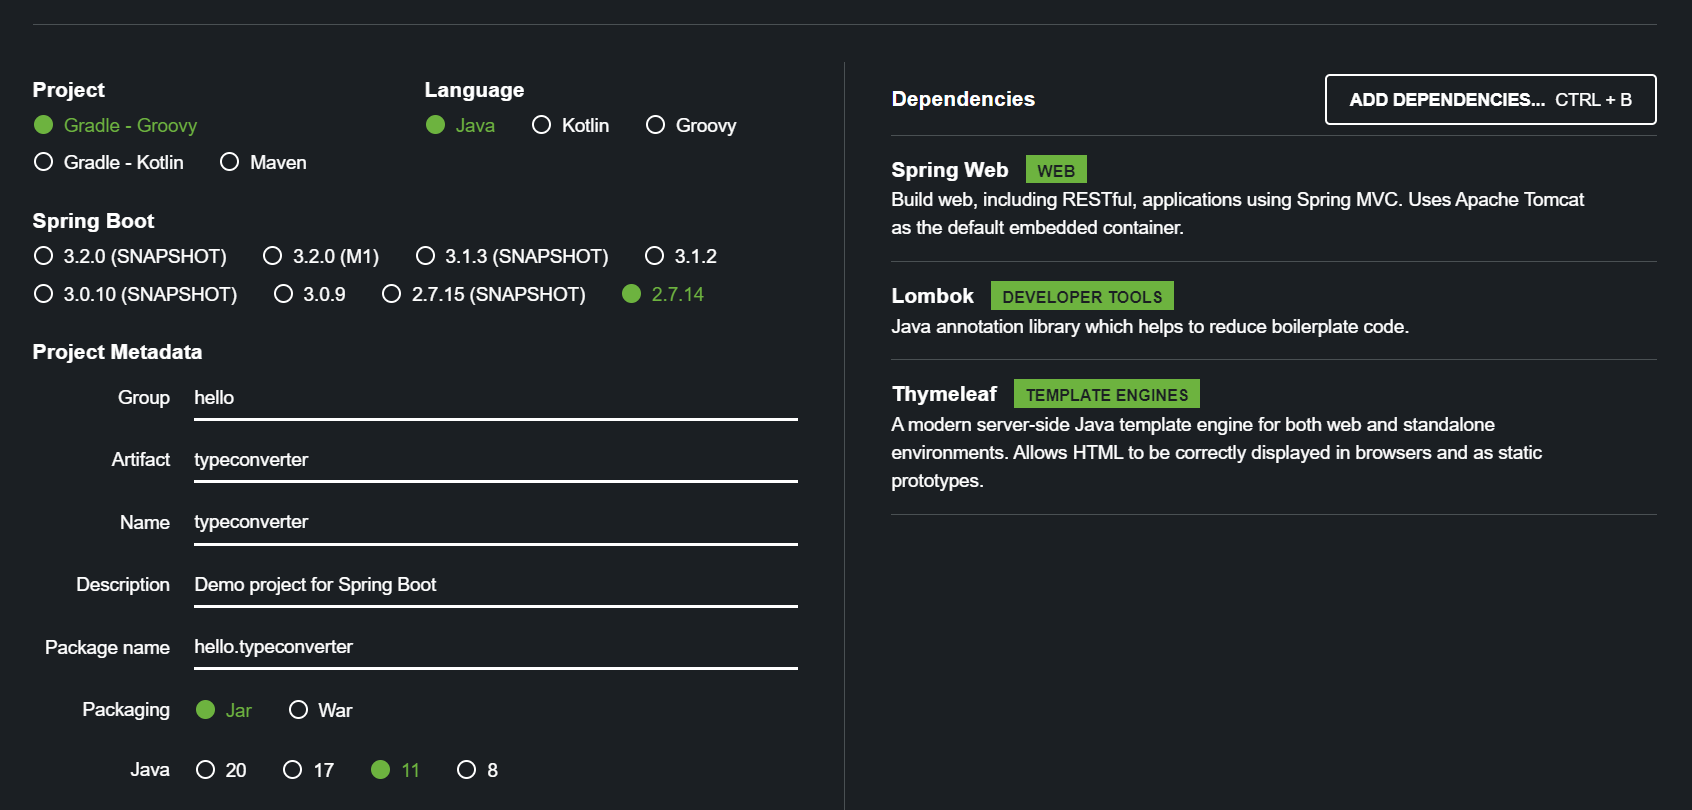Edit the Description field text
This screenshot has height=810, width=1692.
click(x=496, y=585)
